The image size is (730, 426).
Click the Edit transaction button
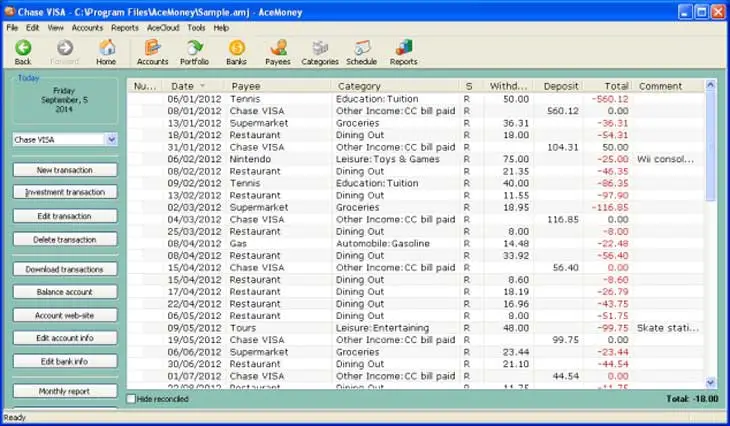[65, 216]
